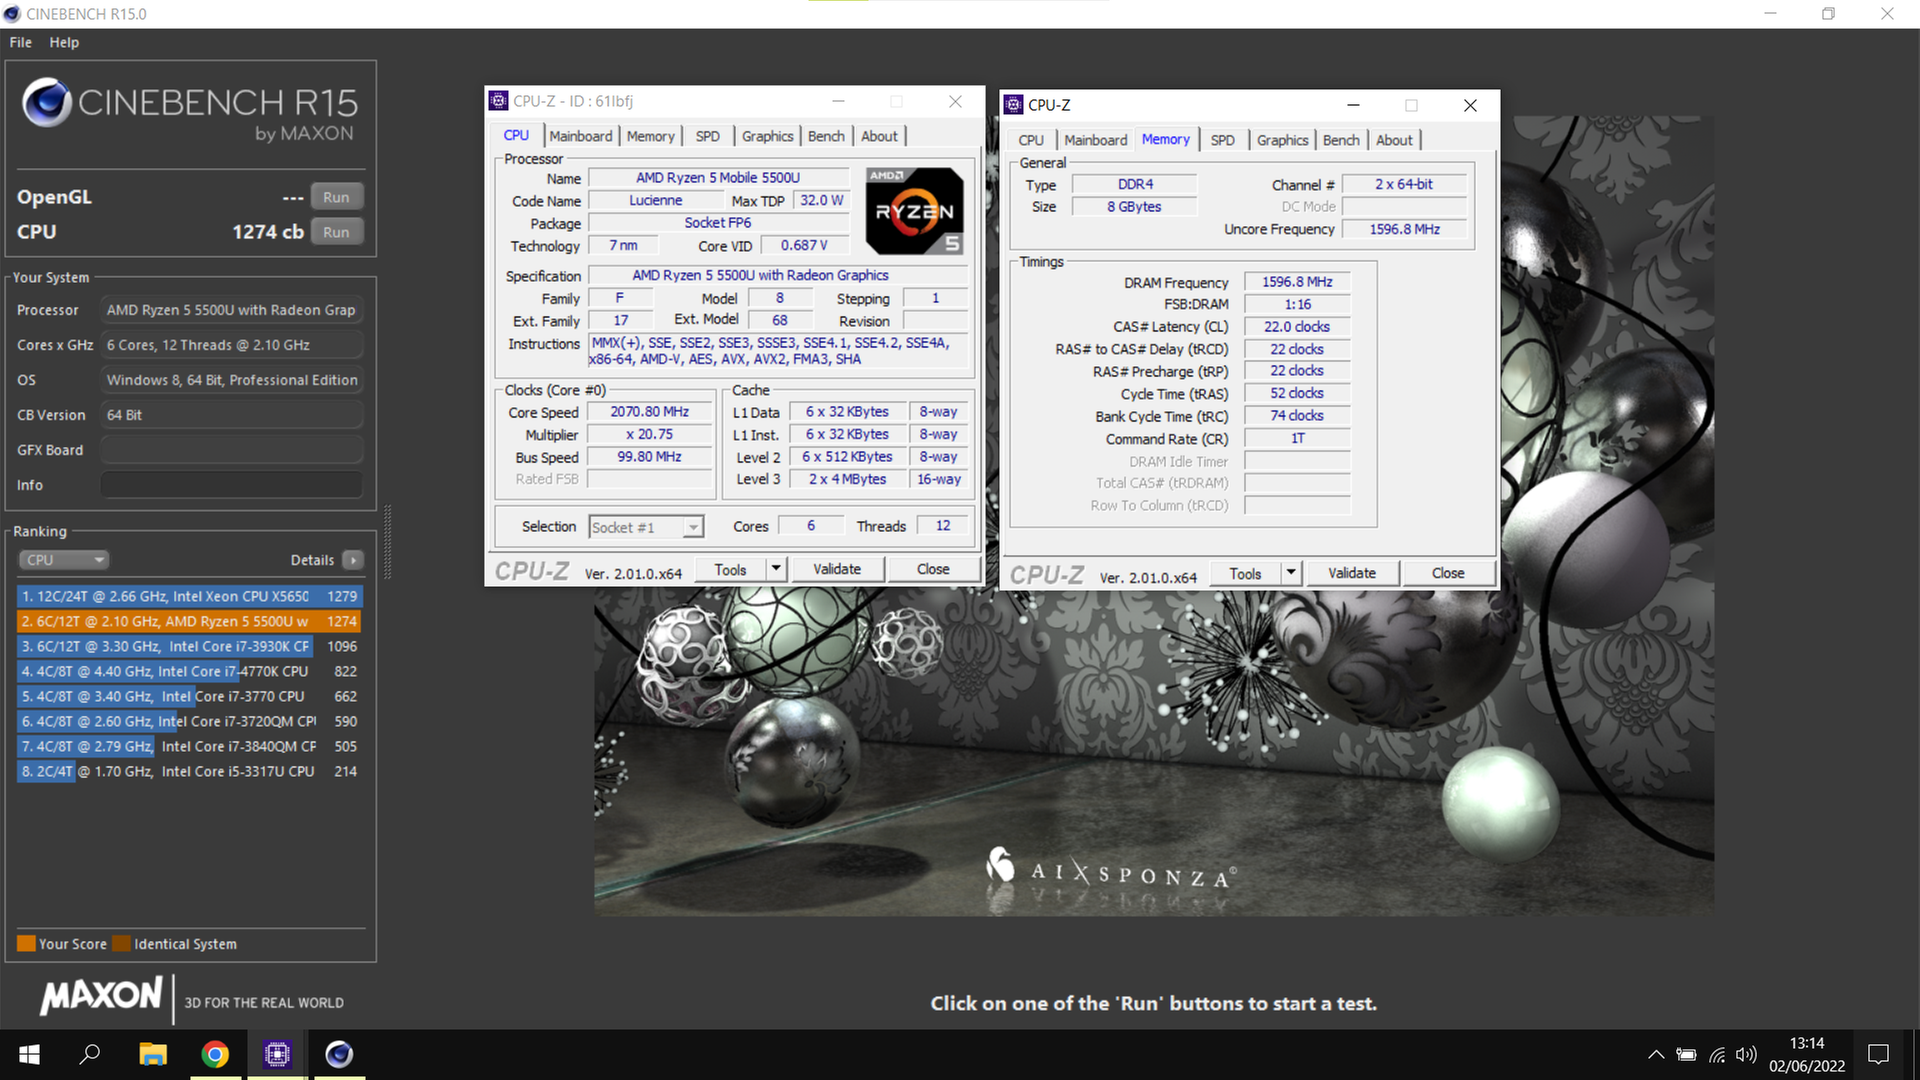1920x1080 pixels.
Task: Click the Your Score orange legend swatch
Action: coord(26,943)
